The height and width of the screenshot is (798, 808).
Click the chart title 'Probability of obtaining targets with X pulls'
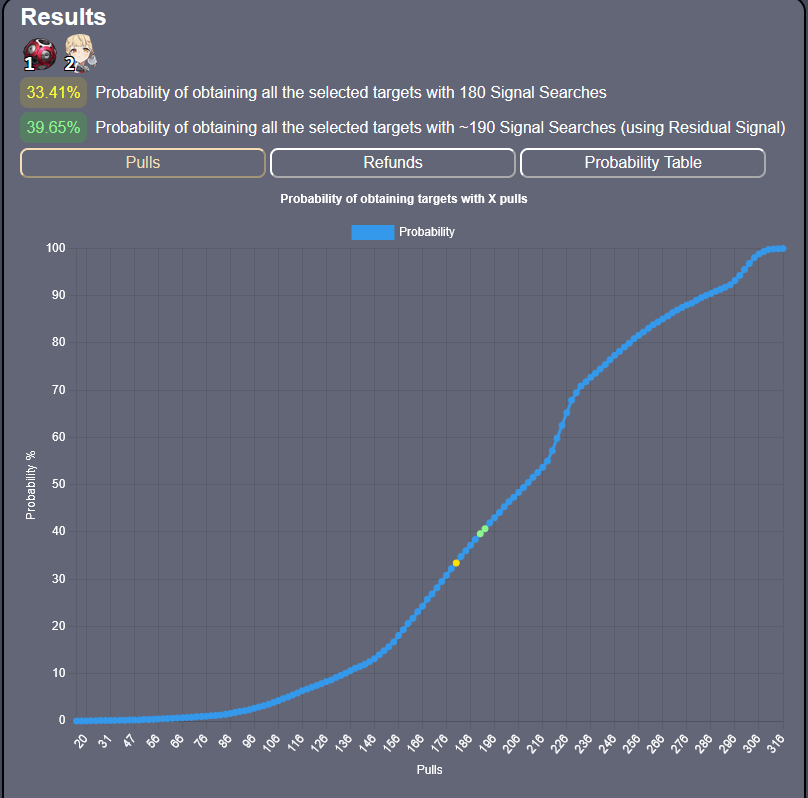[x=403, y=199]
